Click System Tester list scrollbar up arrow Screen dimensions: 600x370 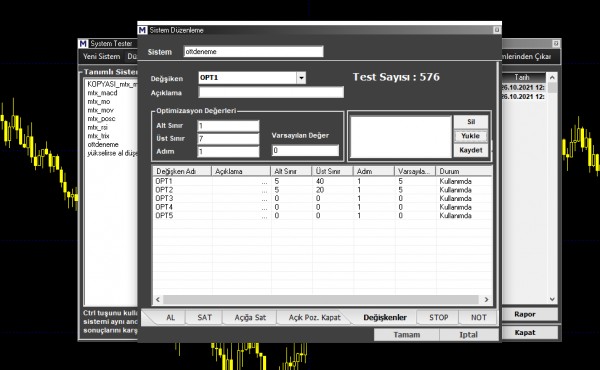pos(552,78)
